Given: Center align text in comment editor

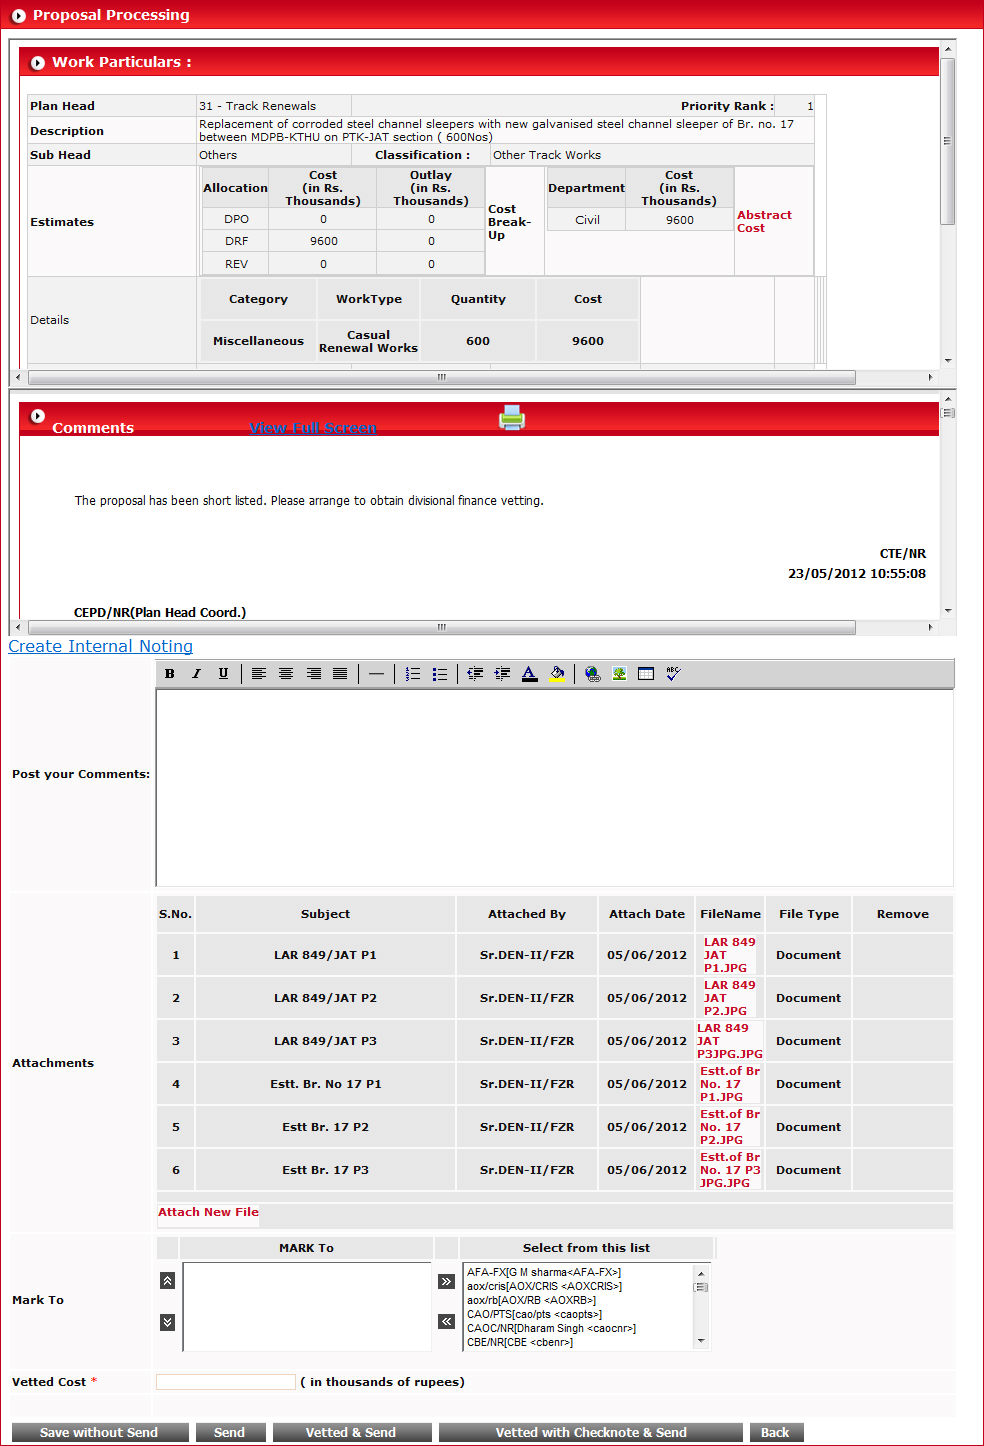Looking at the screenshot, I should coord(286,674).
